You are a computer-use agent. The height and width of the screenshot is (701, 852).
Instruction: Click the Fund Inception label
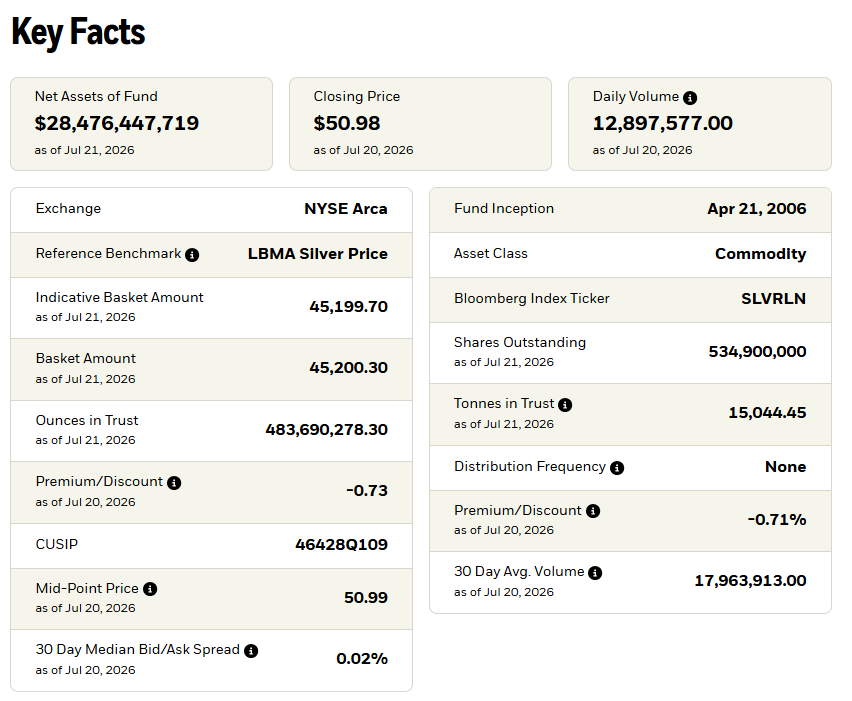coord(504,209)
